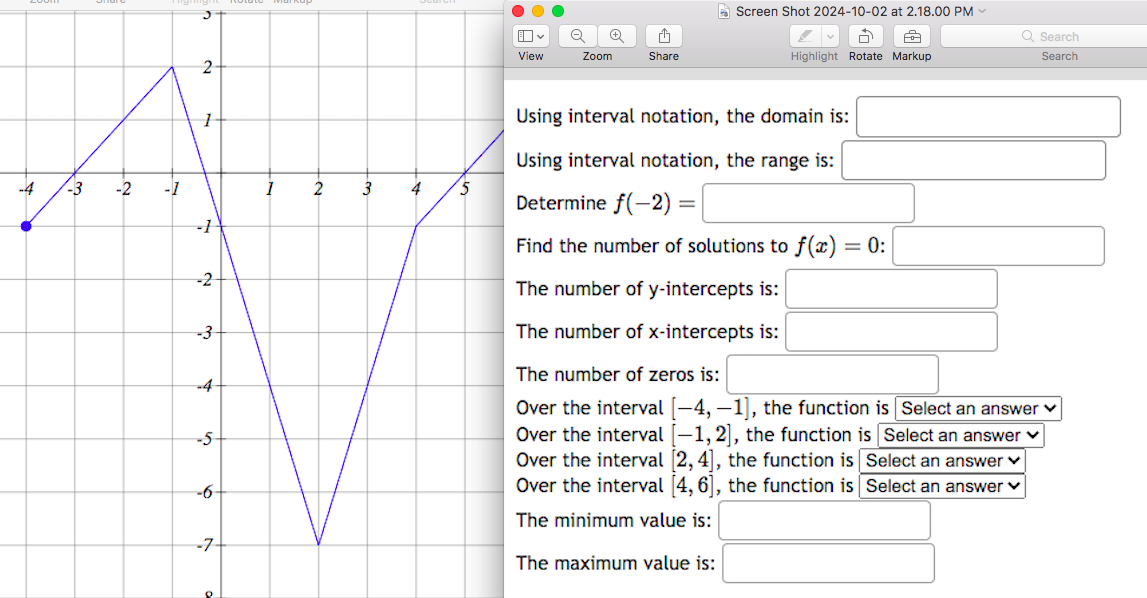1147x598 pixels.
Task: Click the Zoom Out magnifier icon
Action: (x=576, y=35)
